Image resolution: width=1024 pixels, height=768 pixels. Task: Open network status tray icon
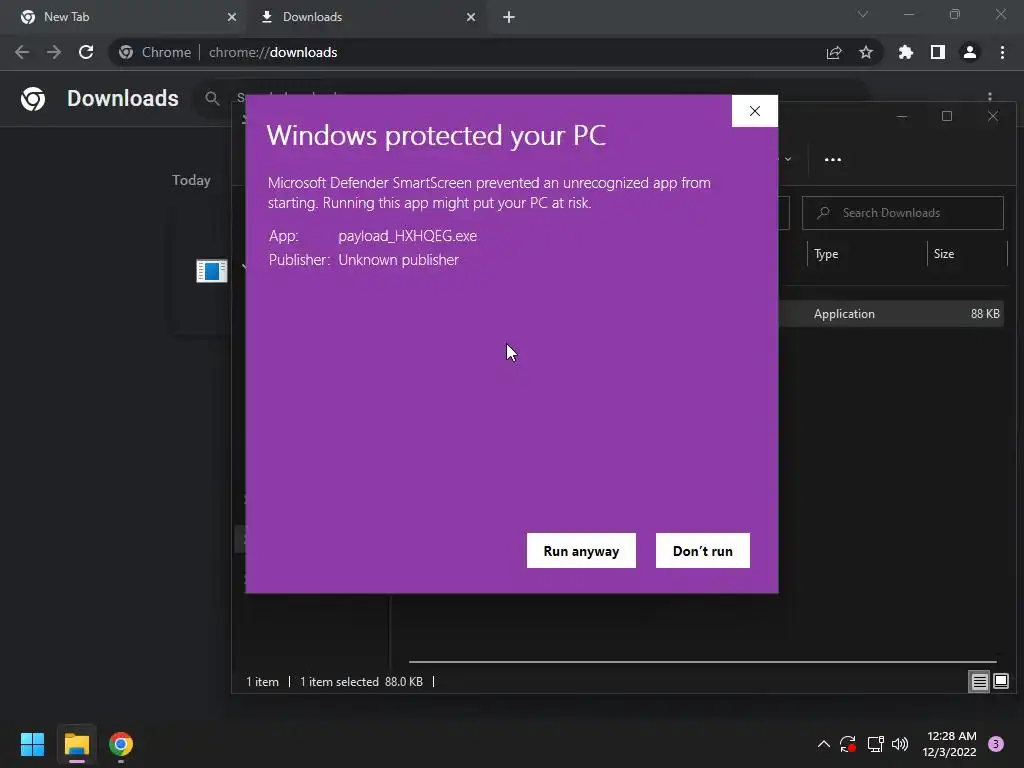coord(875,744)
